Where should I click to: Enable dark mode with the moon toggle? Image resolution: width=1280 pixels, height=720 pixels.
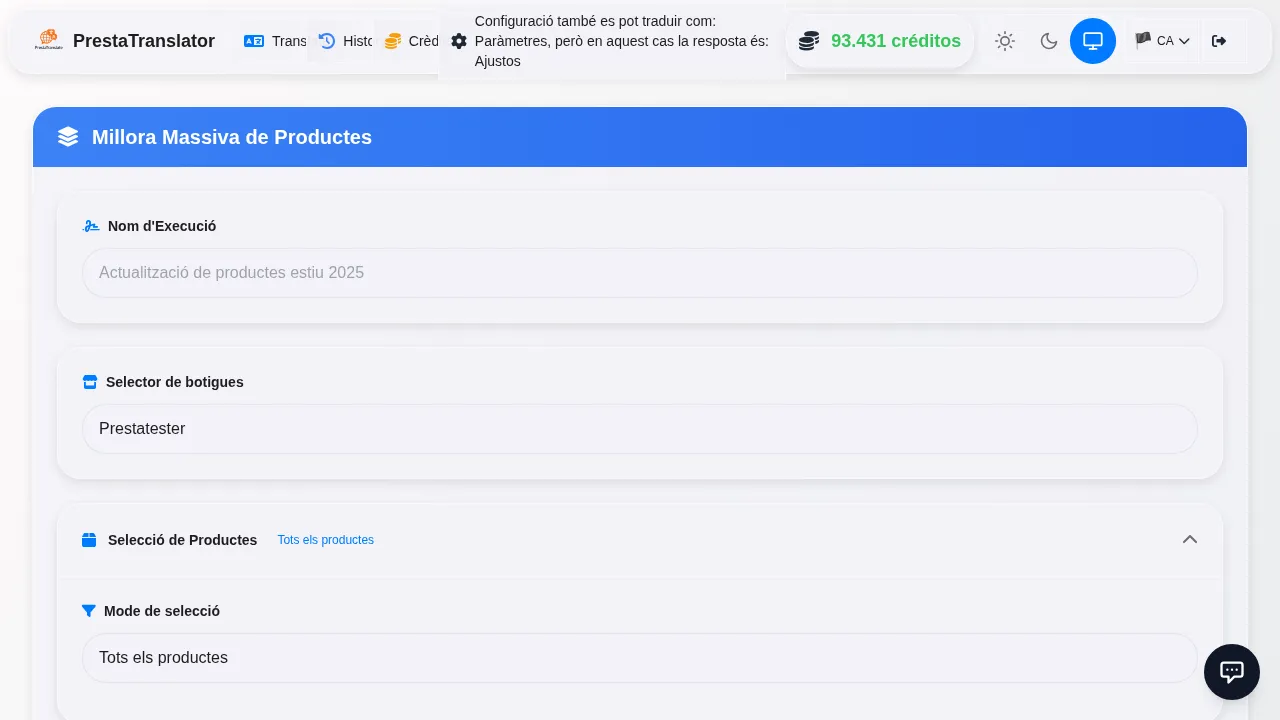[1049, 41]
